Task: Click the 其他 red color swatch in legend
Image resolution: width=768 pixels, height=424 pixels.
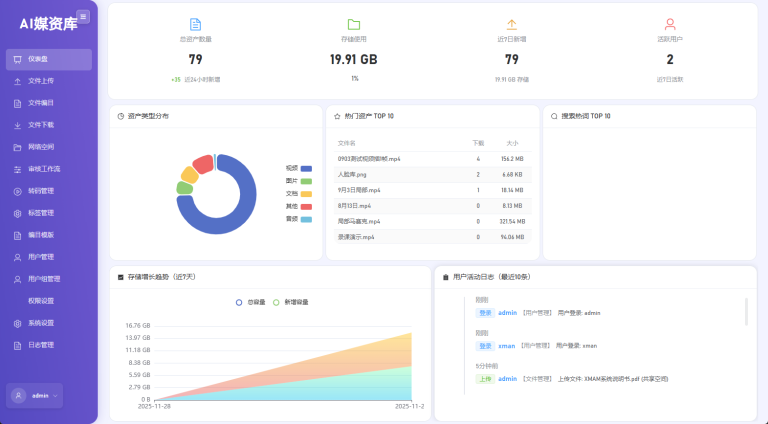Action: coord(306,206)
